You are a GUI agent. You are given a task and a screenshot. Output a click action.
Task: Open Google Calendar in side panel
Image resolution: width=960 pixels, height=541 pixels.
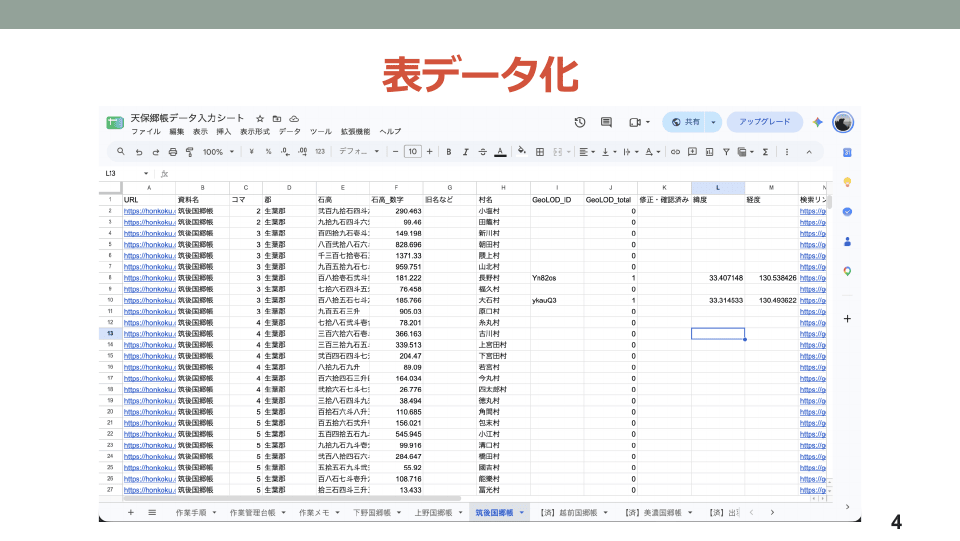(x=847, y=152)
